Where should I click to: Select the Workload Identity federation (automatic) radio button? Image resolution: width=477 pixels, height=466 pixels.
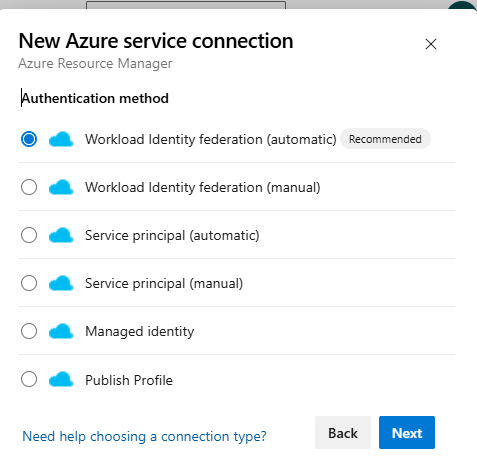tap(29, 139)
